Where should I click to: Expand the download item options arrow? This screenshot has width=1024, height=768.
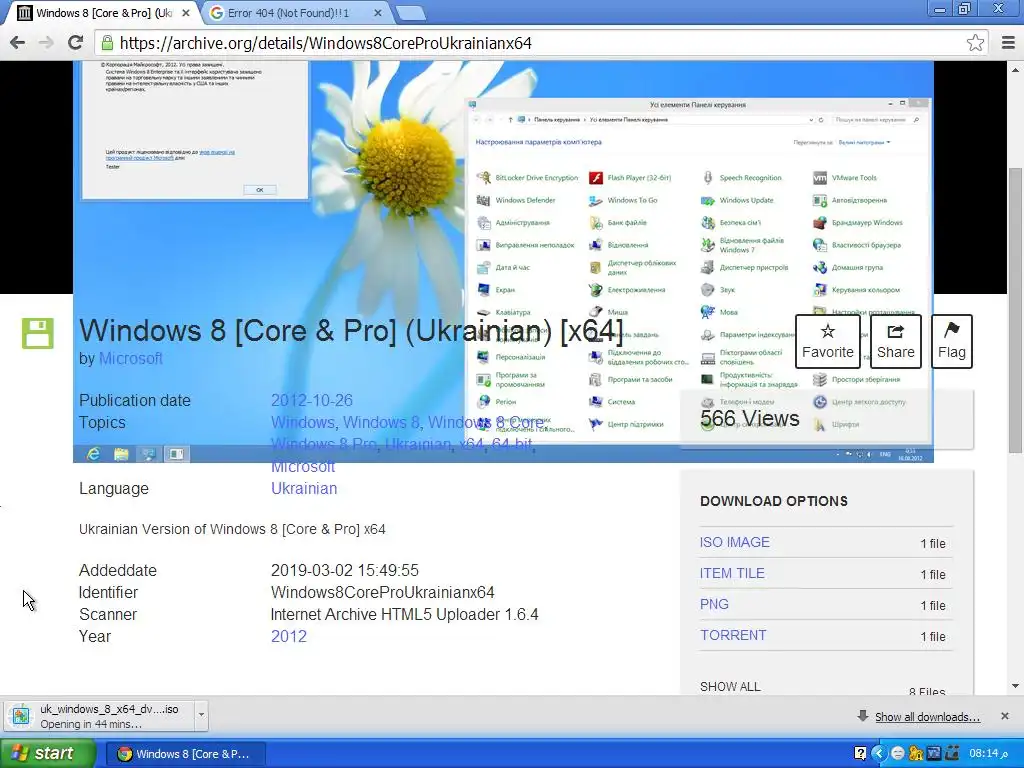coord(201,716)
